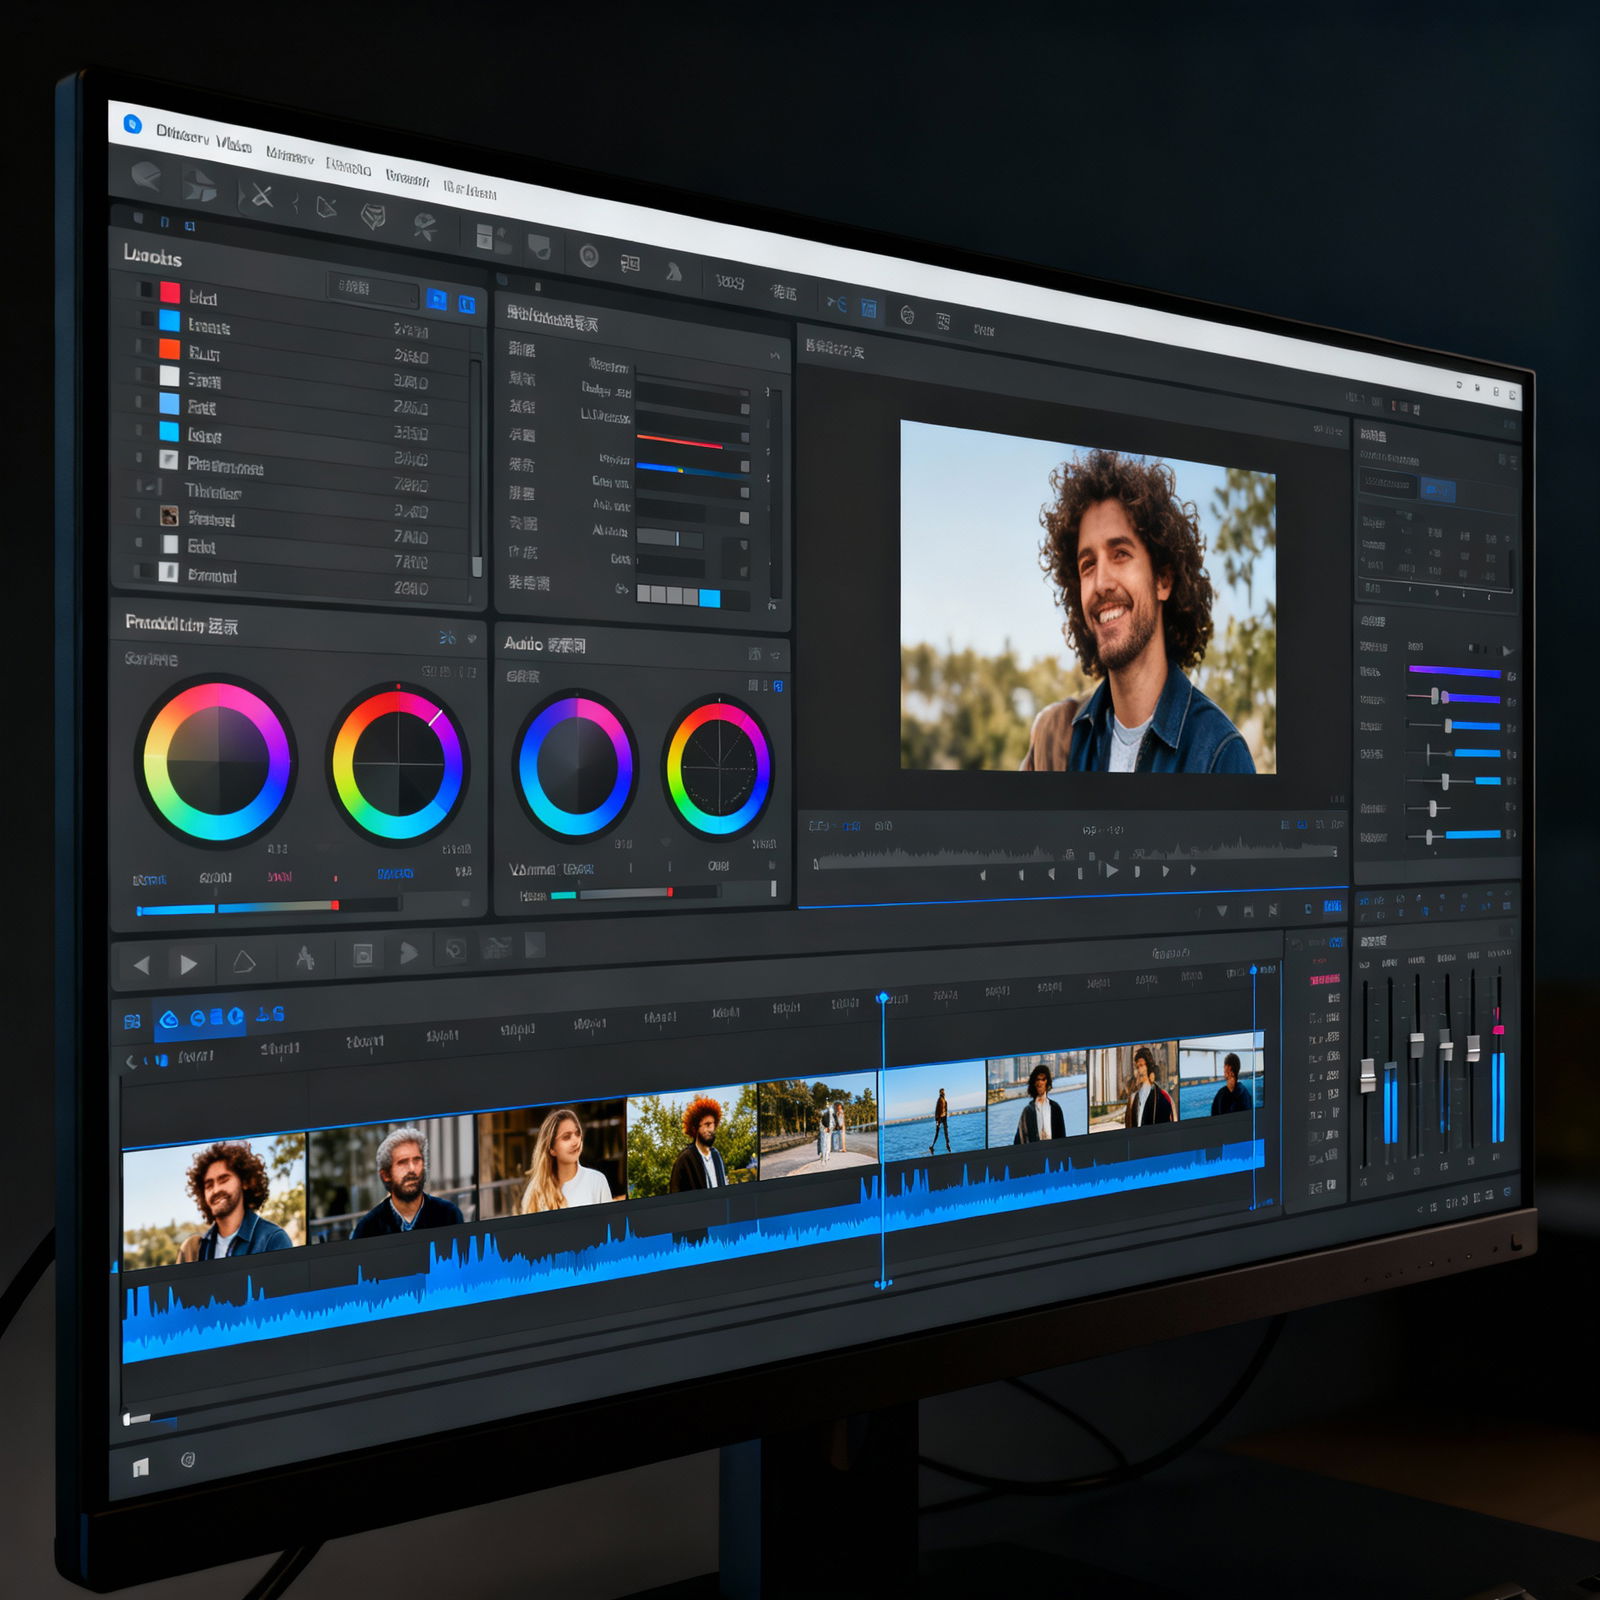Image resolution: width=1600 pixels, height=1600 pixels.
Task: Select the scissors cut tool in top toolbar
Action: (x=262, y=196)
